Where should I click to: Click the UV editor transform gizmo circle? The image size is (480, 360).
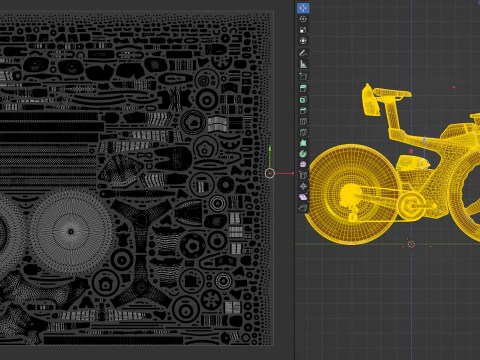coord(270,173)
